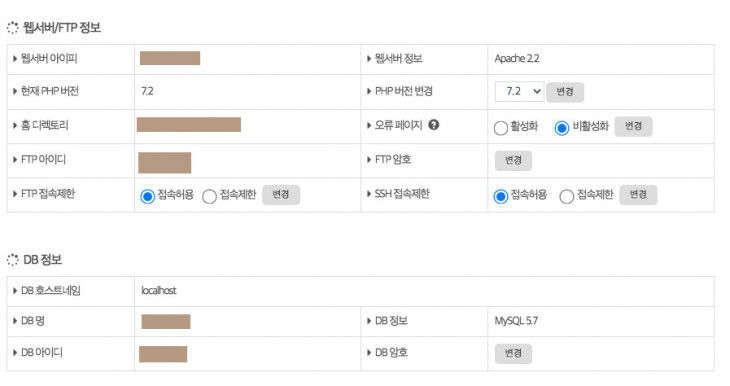The image size is (730, 386).
Task: Select 비활성화 radio for error page
Action: coord(561,128)
